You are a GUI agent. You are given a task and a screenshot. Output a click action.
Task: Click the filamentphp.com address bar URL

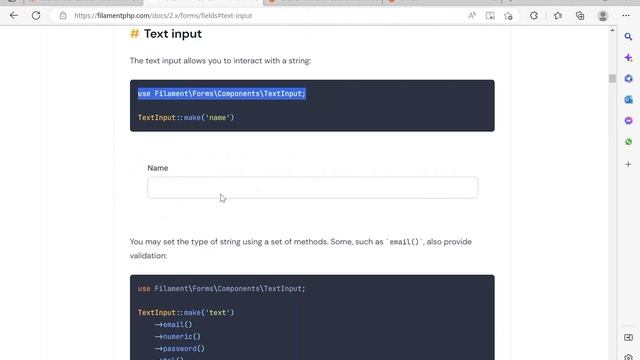point(163,16)
